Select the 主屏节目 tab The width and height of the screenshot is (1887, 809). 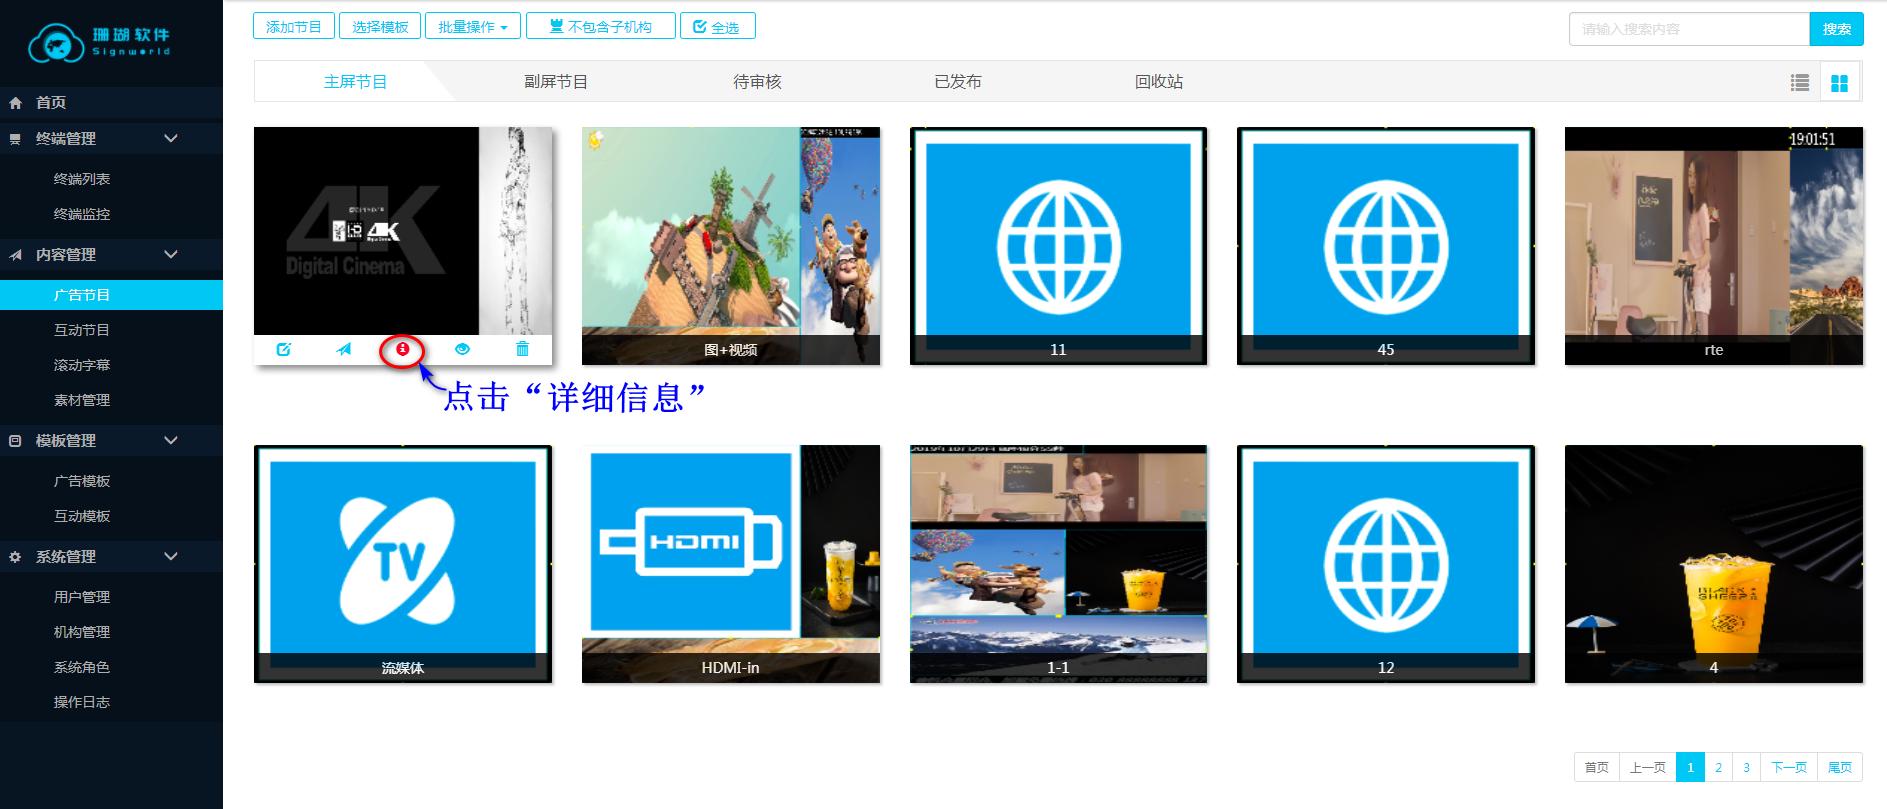coord(355,82)
